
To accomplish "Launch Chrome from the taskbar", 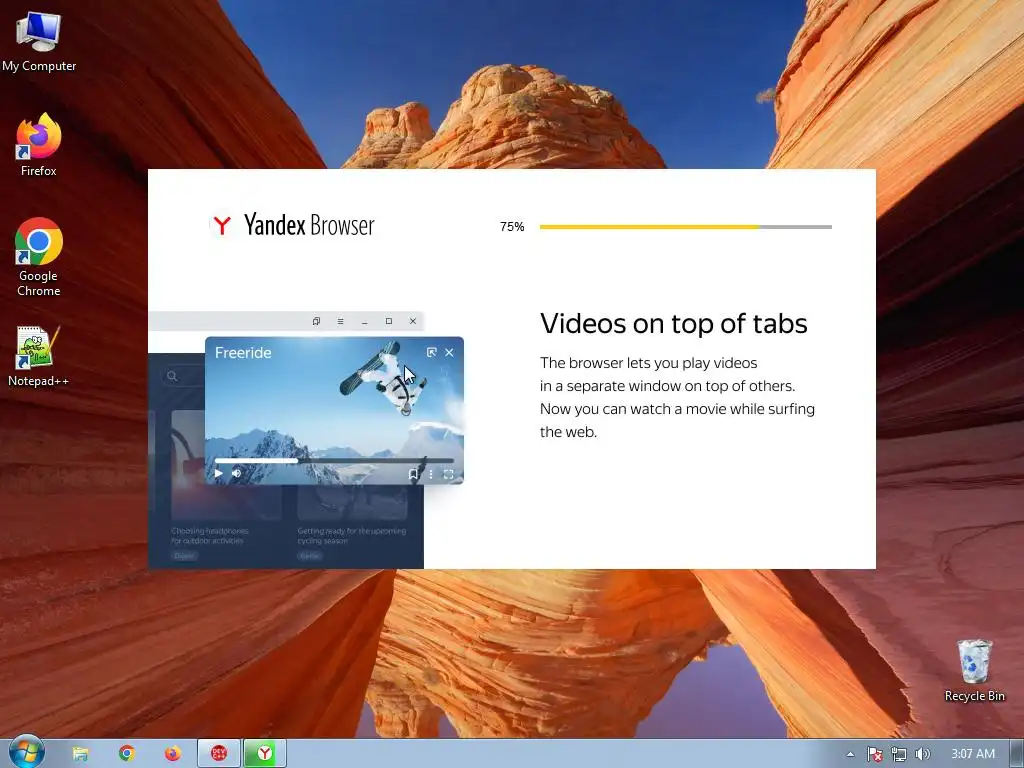I will click(127, 754).
